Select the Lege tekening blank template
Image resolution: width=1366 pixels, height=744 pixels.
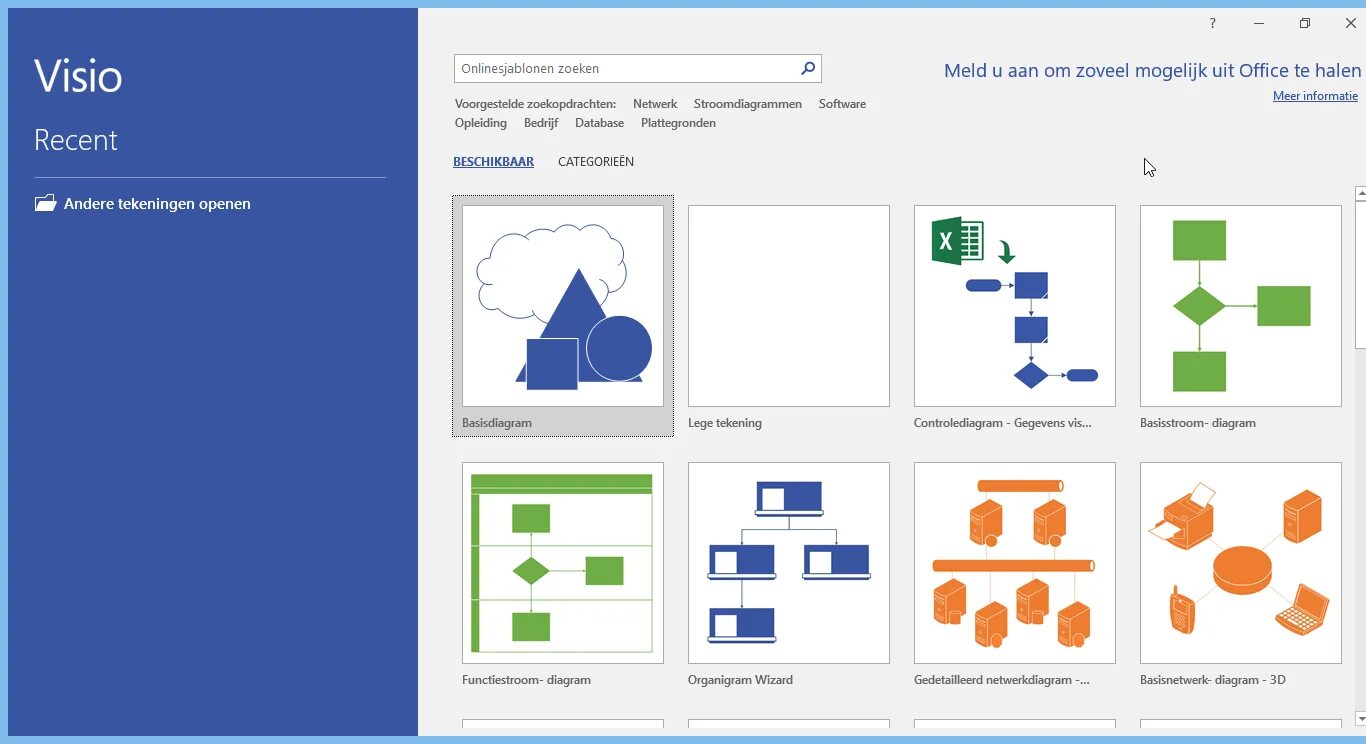pyautogui.click(x=789, y=306)
